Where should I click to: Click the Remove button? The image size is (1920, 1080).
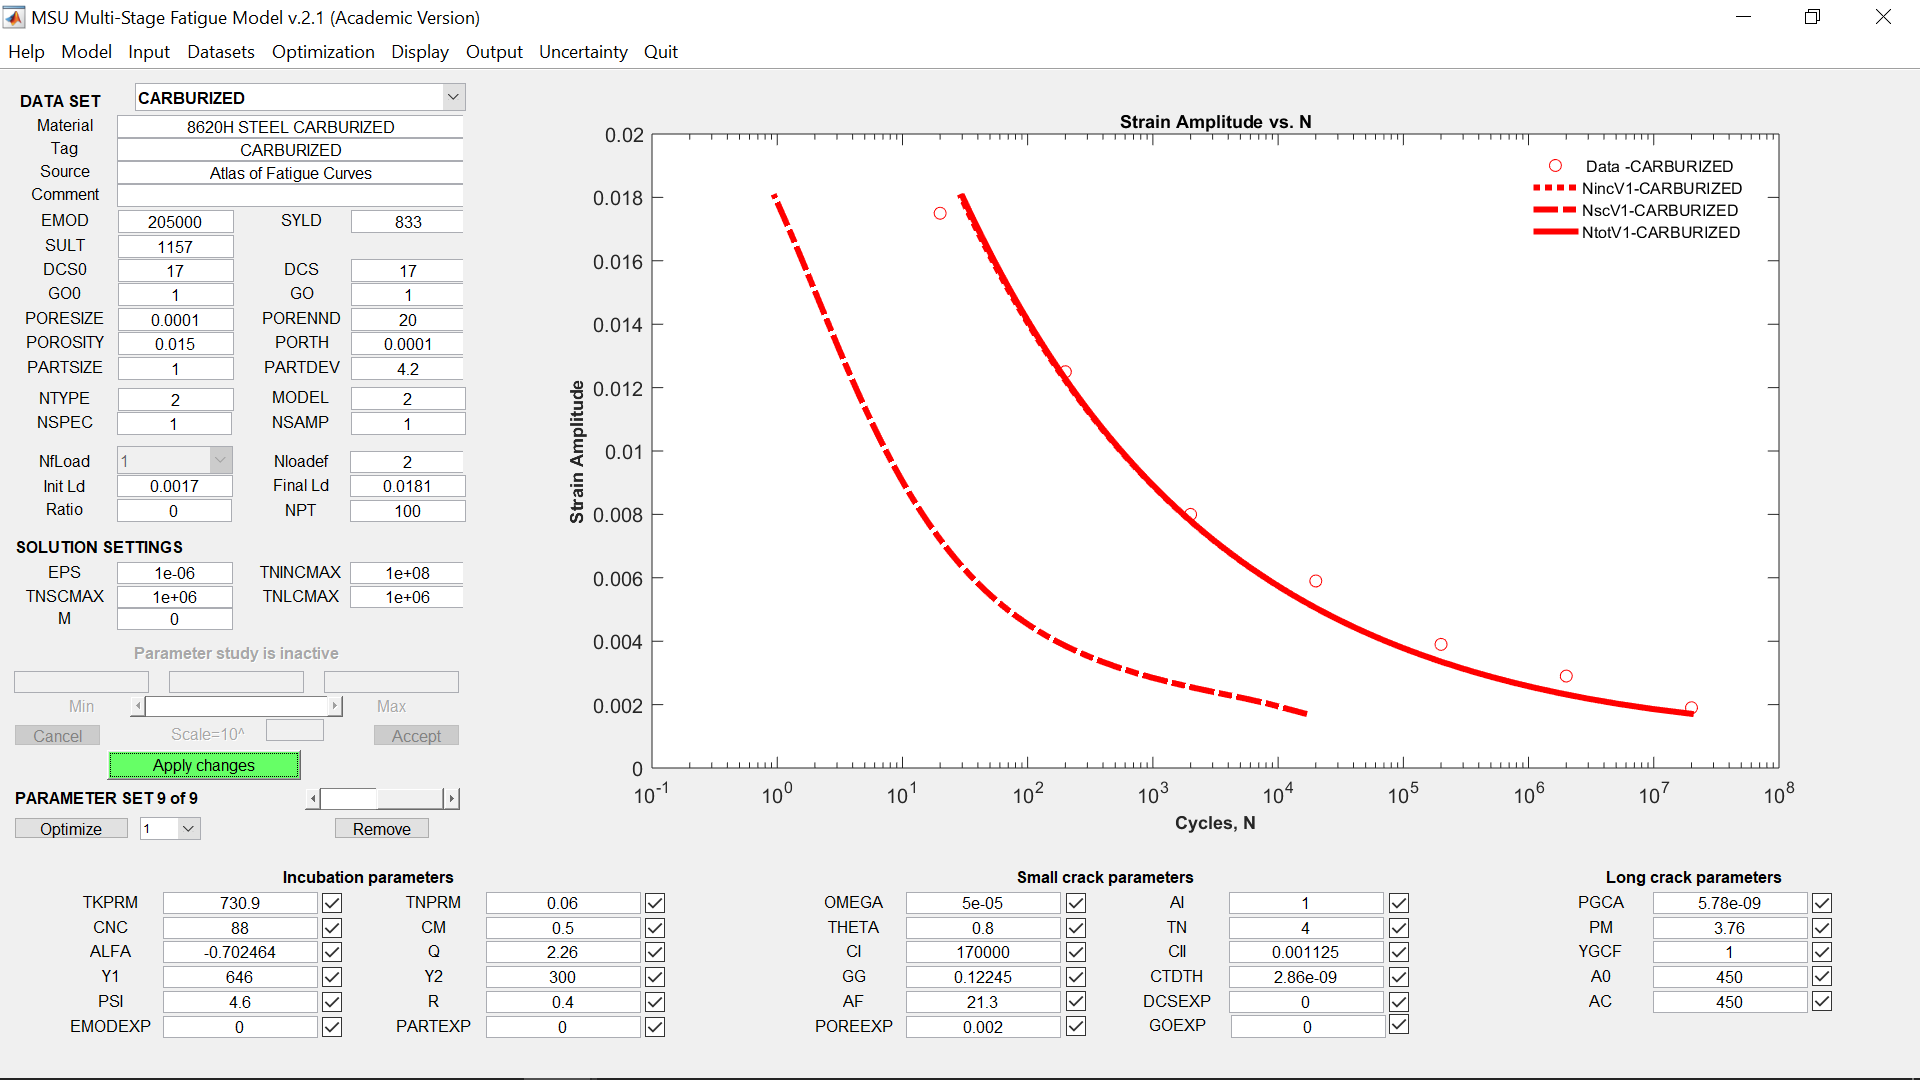pyautogui.click(x=381, y=829)
